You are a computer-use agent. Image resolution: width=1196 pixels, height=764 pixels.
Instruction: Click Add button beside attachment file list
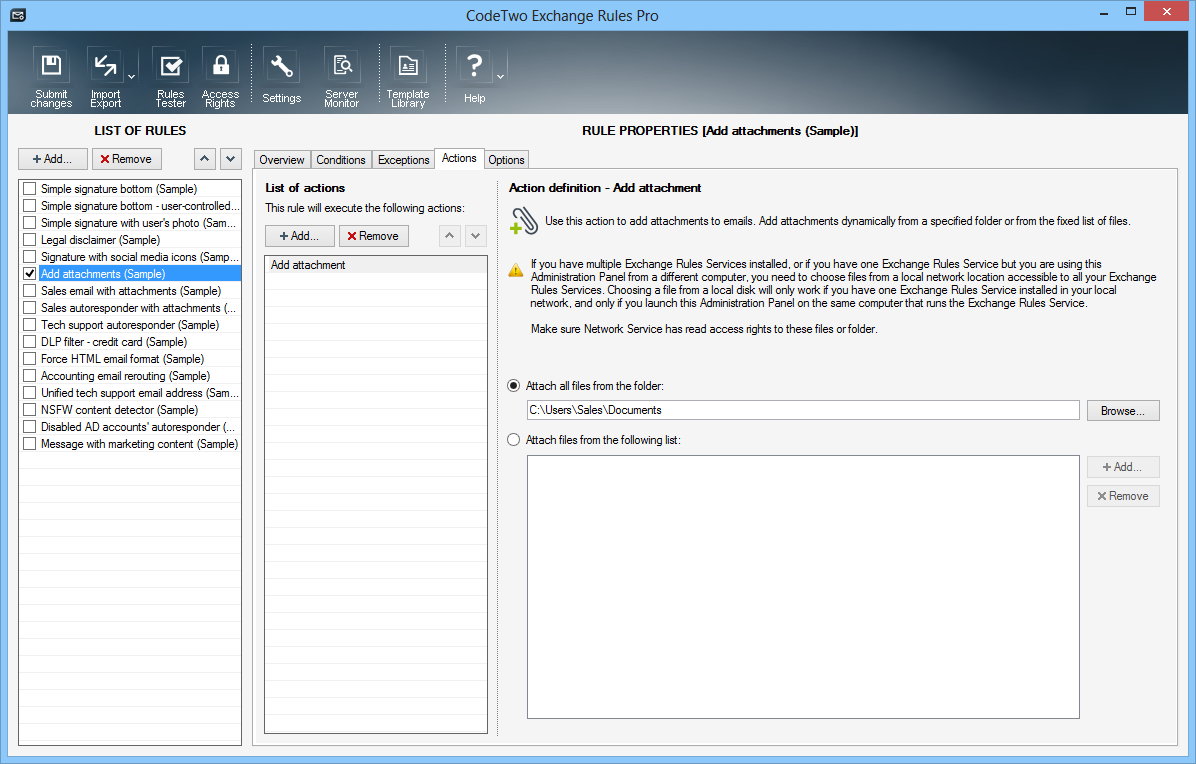coord(1123,467)
